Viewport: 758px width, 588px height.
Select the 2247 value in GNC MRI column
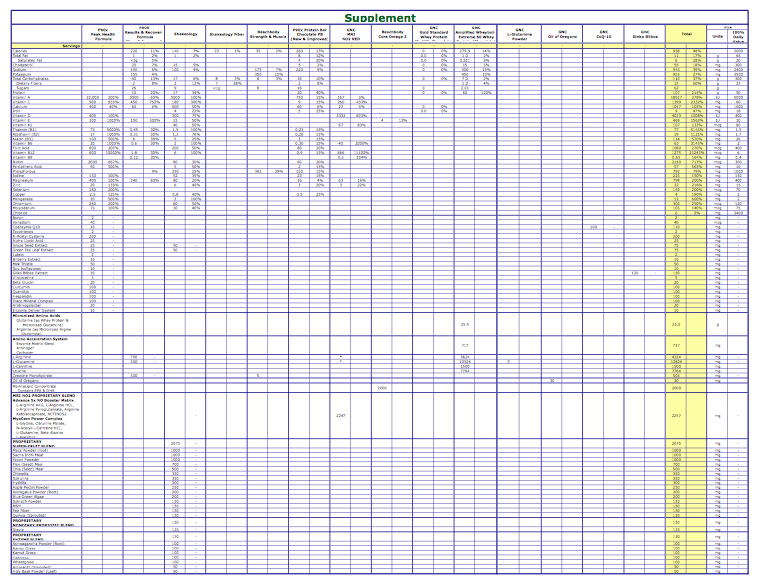[340, 415]
